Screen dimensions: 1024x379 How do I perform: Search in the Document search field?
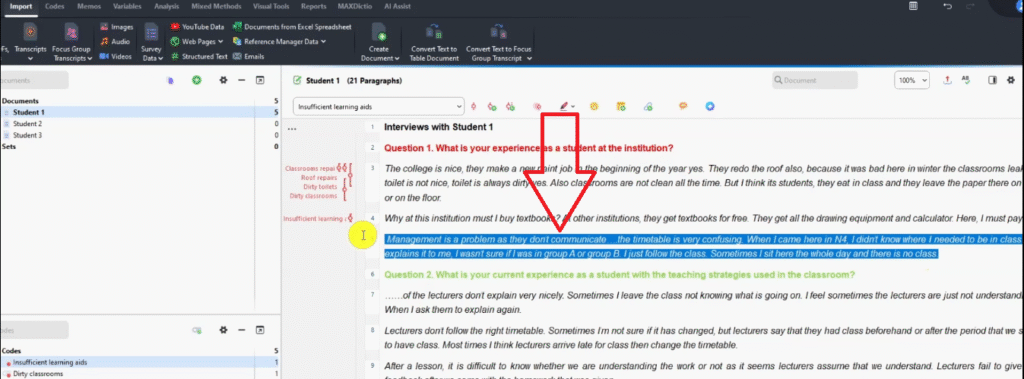click(x=814, y=80)
